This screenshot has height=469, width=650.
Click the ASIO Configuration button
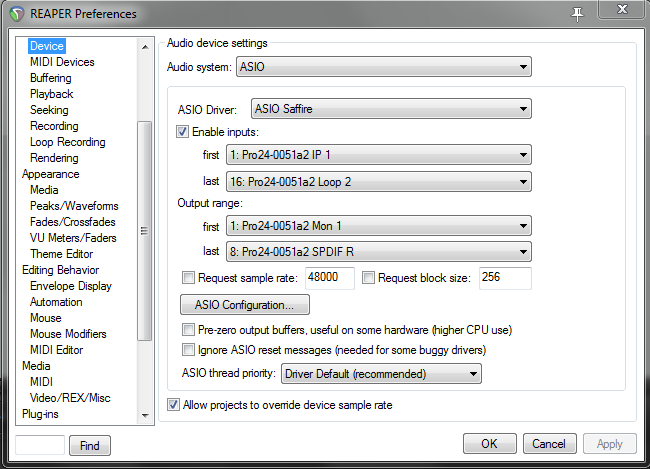pos(245,304)
